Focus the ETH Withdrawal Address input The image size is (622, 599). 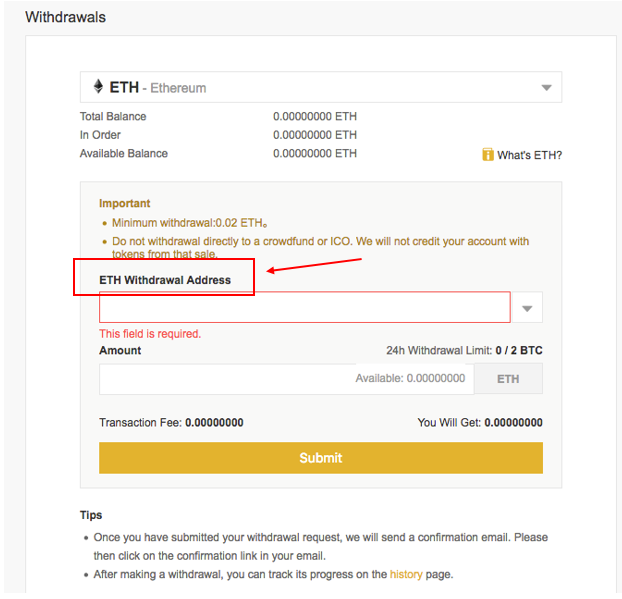click(304, 308)
